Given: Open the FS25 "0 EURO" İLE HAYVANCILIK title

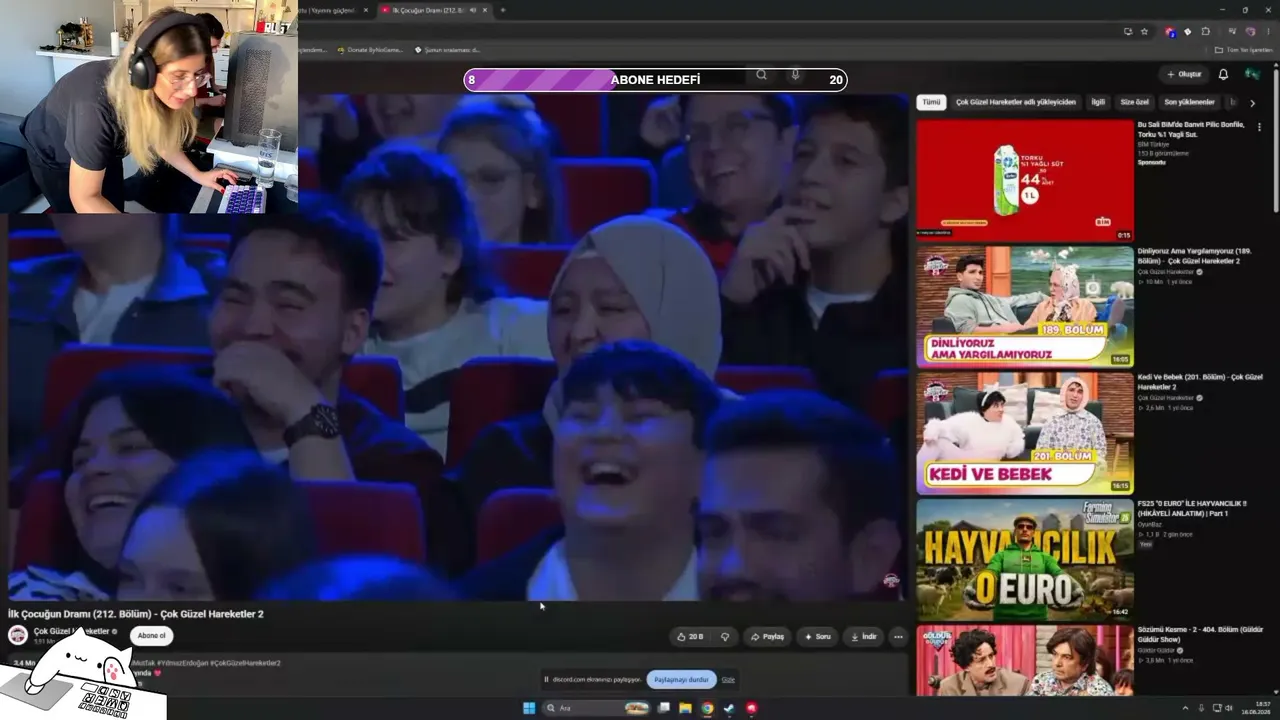Looking at the screenshot, I should pyautogui.click(x=1193, y=508).
